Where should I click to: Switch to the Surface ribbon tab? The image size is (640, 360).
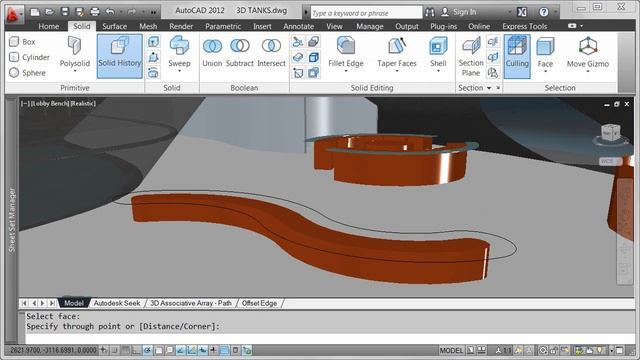point(115,26)
